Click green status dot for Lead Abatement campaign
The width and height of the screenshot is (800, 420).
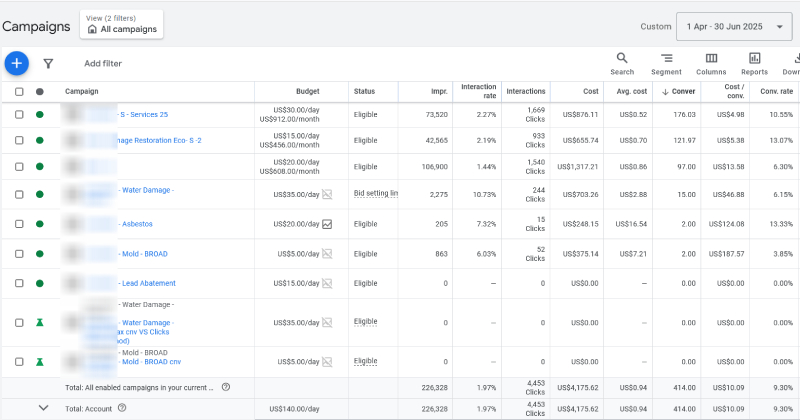40,283
